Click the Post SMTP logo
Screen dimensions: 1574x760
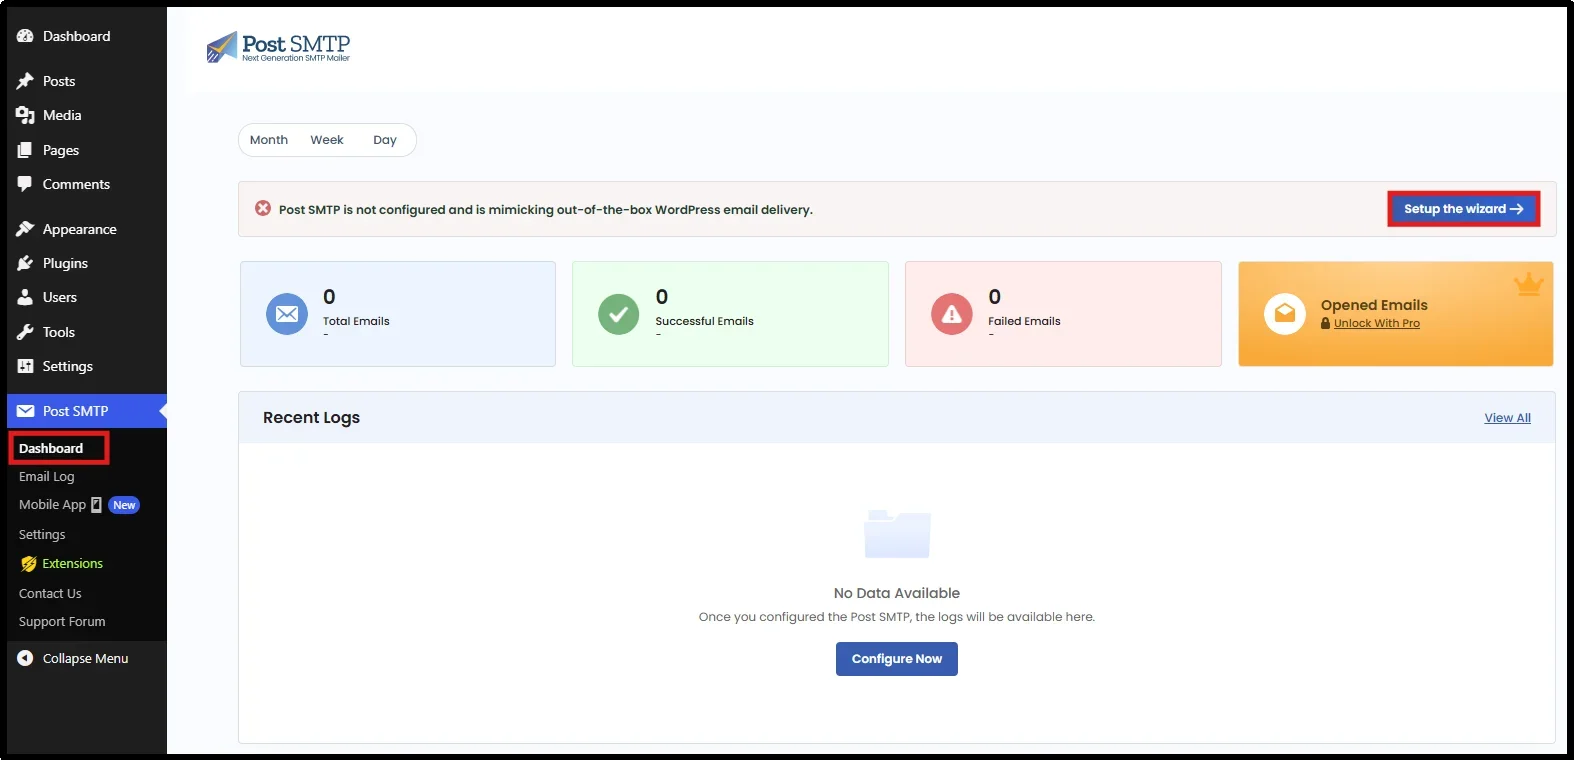278,47
